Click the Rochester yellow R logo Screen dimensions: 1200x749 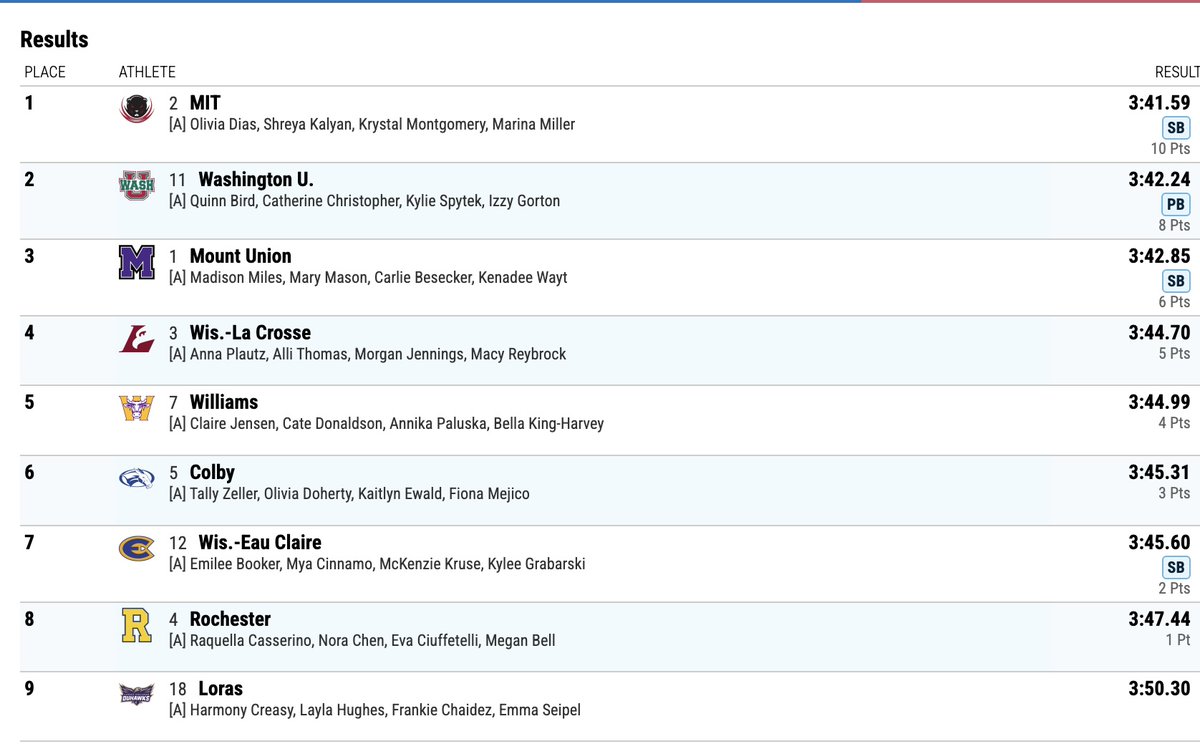coord(135,626)
